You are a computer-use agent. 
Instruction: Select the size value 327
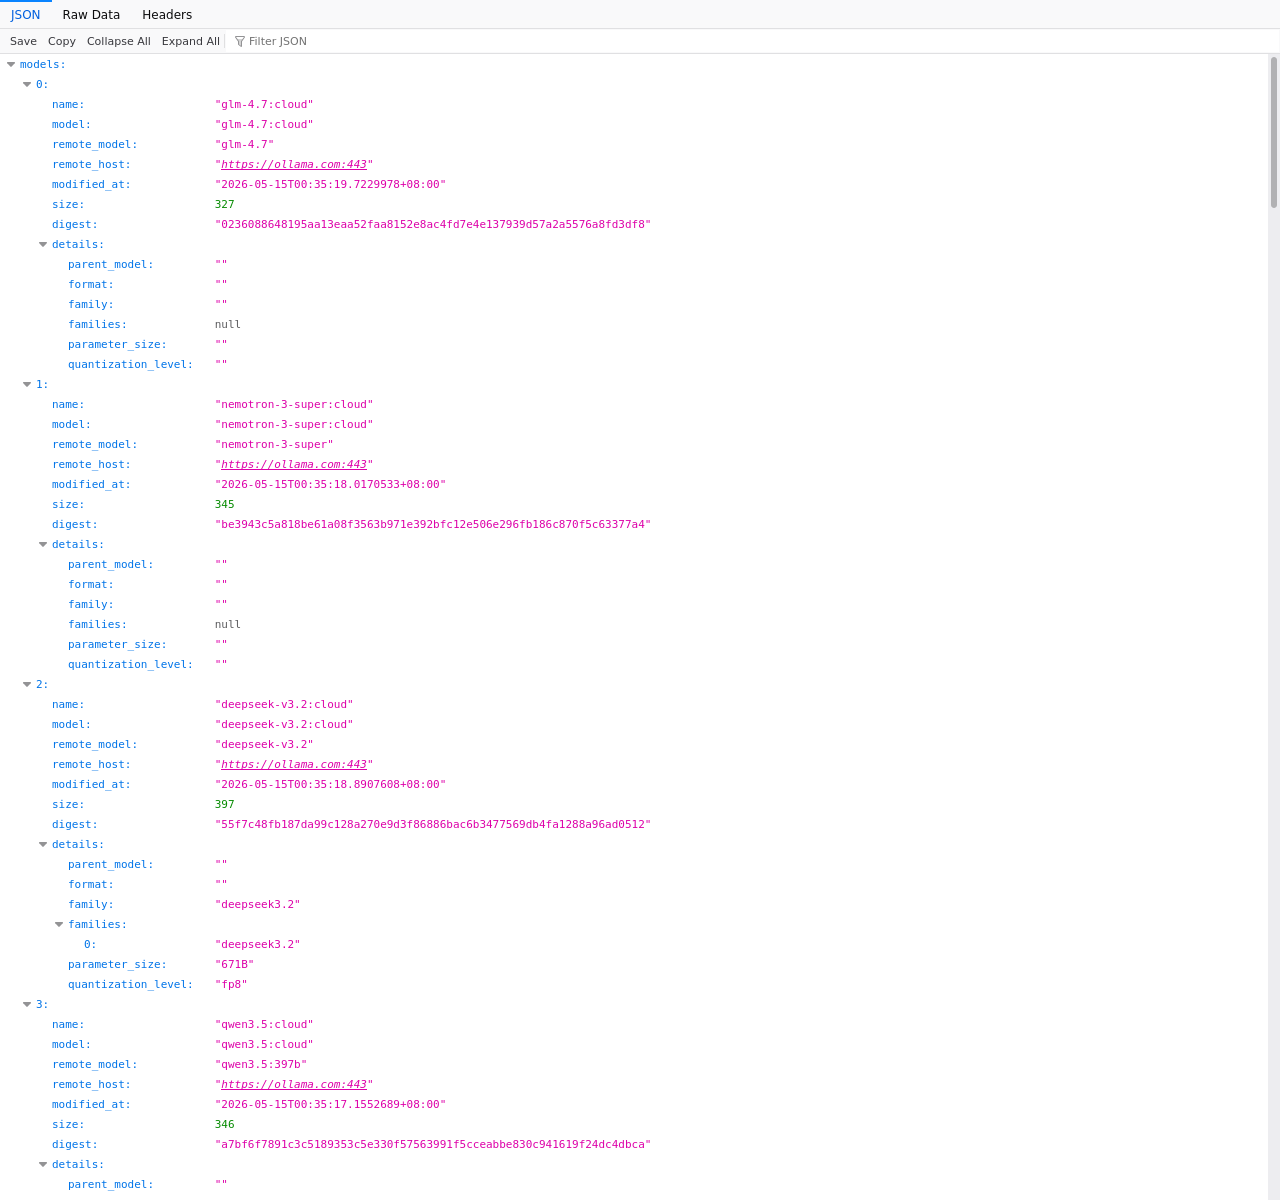click(x=225, y=204)
